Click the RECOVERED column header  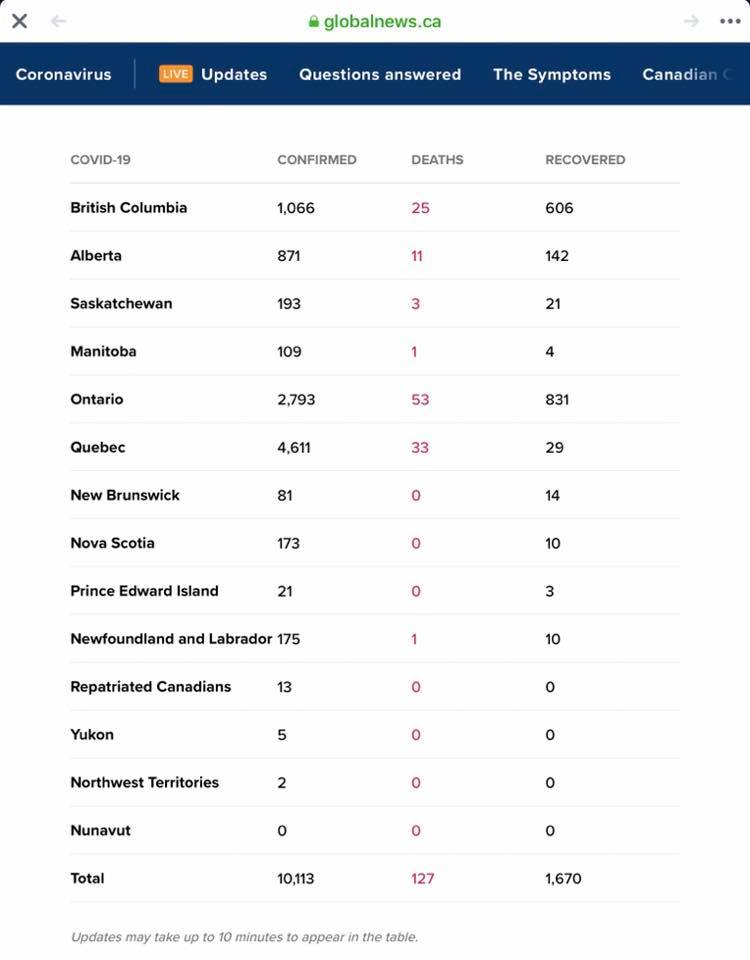585,160
